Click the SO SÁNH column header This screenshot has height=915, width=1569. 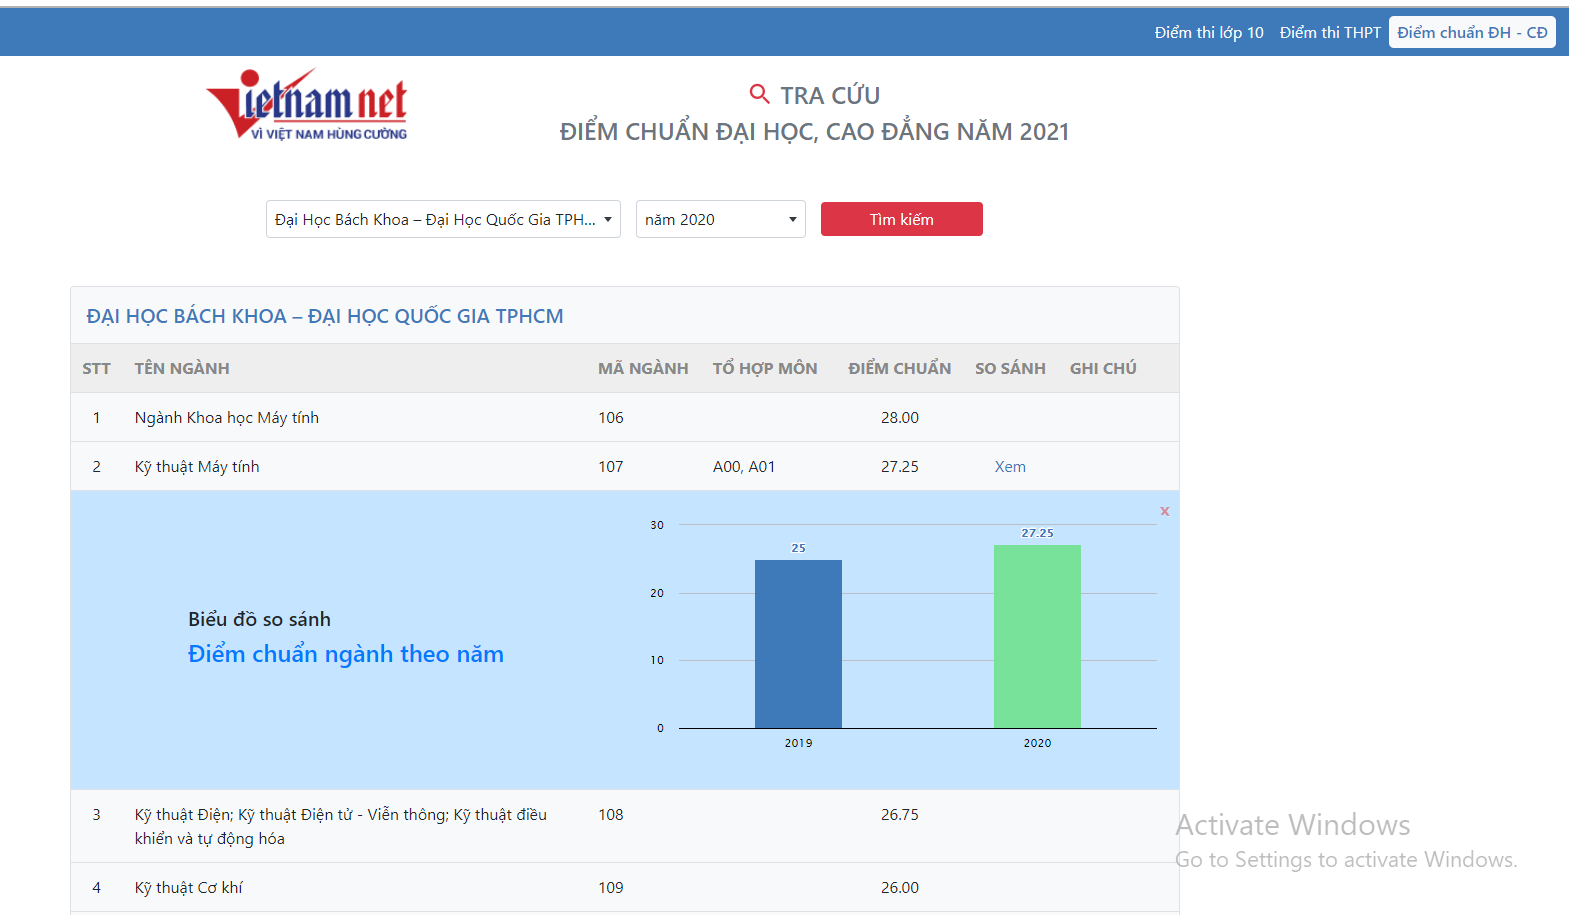click(x=1010, y=369)
